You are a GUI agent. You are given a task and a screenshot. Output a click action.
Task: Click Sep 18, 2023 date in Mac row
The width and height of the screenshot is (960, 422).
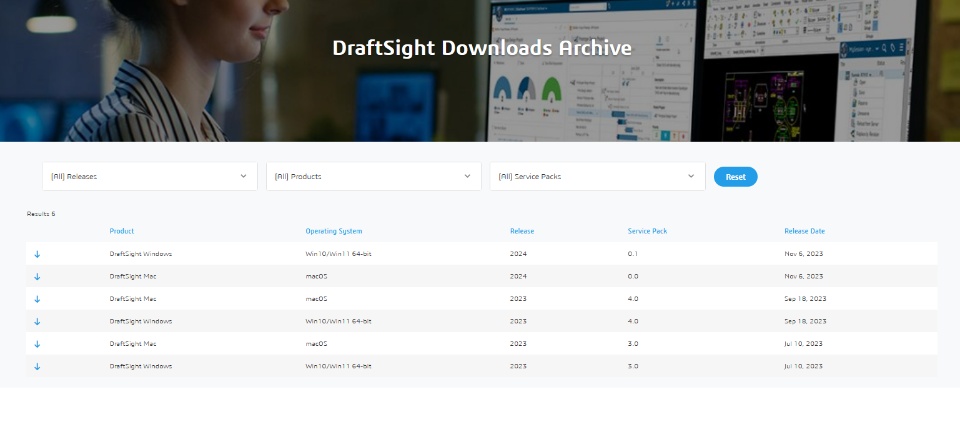pos(805,299)
